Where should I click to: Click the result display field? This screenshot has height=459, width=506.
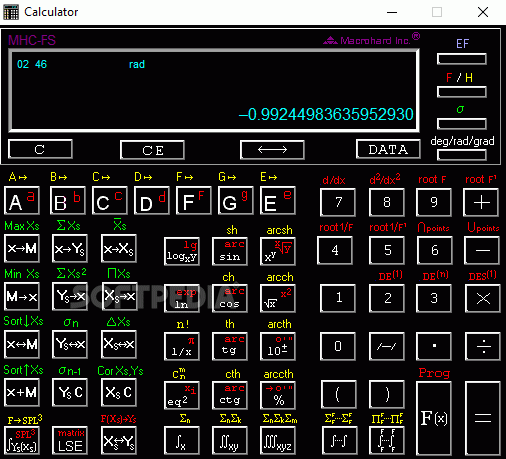pos(214,90)
